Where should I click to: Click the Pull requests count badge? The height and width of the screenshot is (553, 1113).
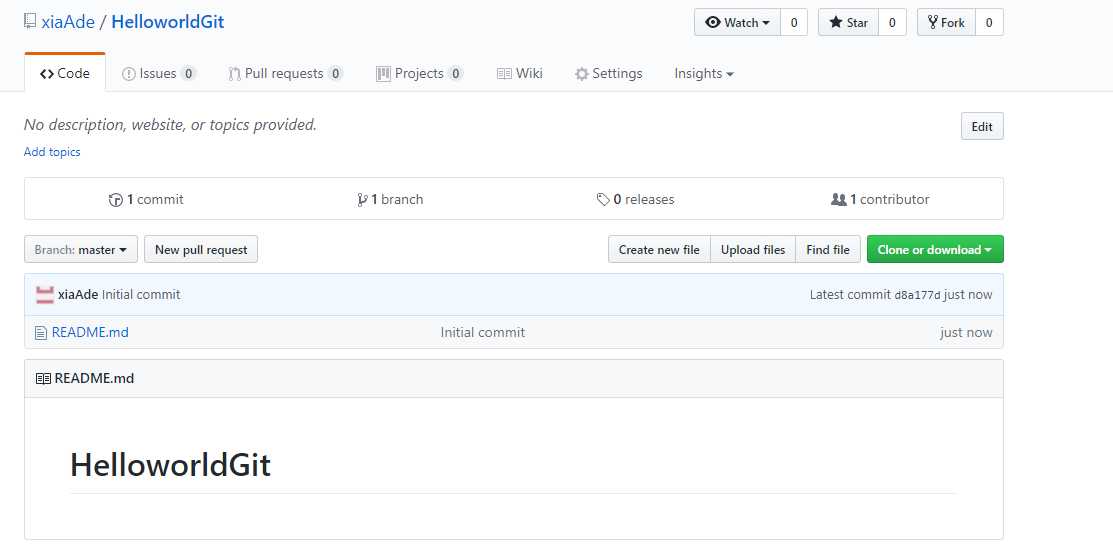coord(335,74)
